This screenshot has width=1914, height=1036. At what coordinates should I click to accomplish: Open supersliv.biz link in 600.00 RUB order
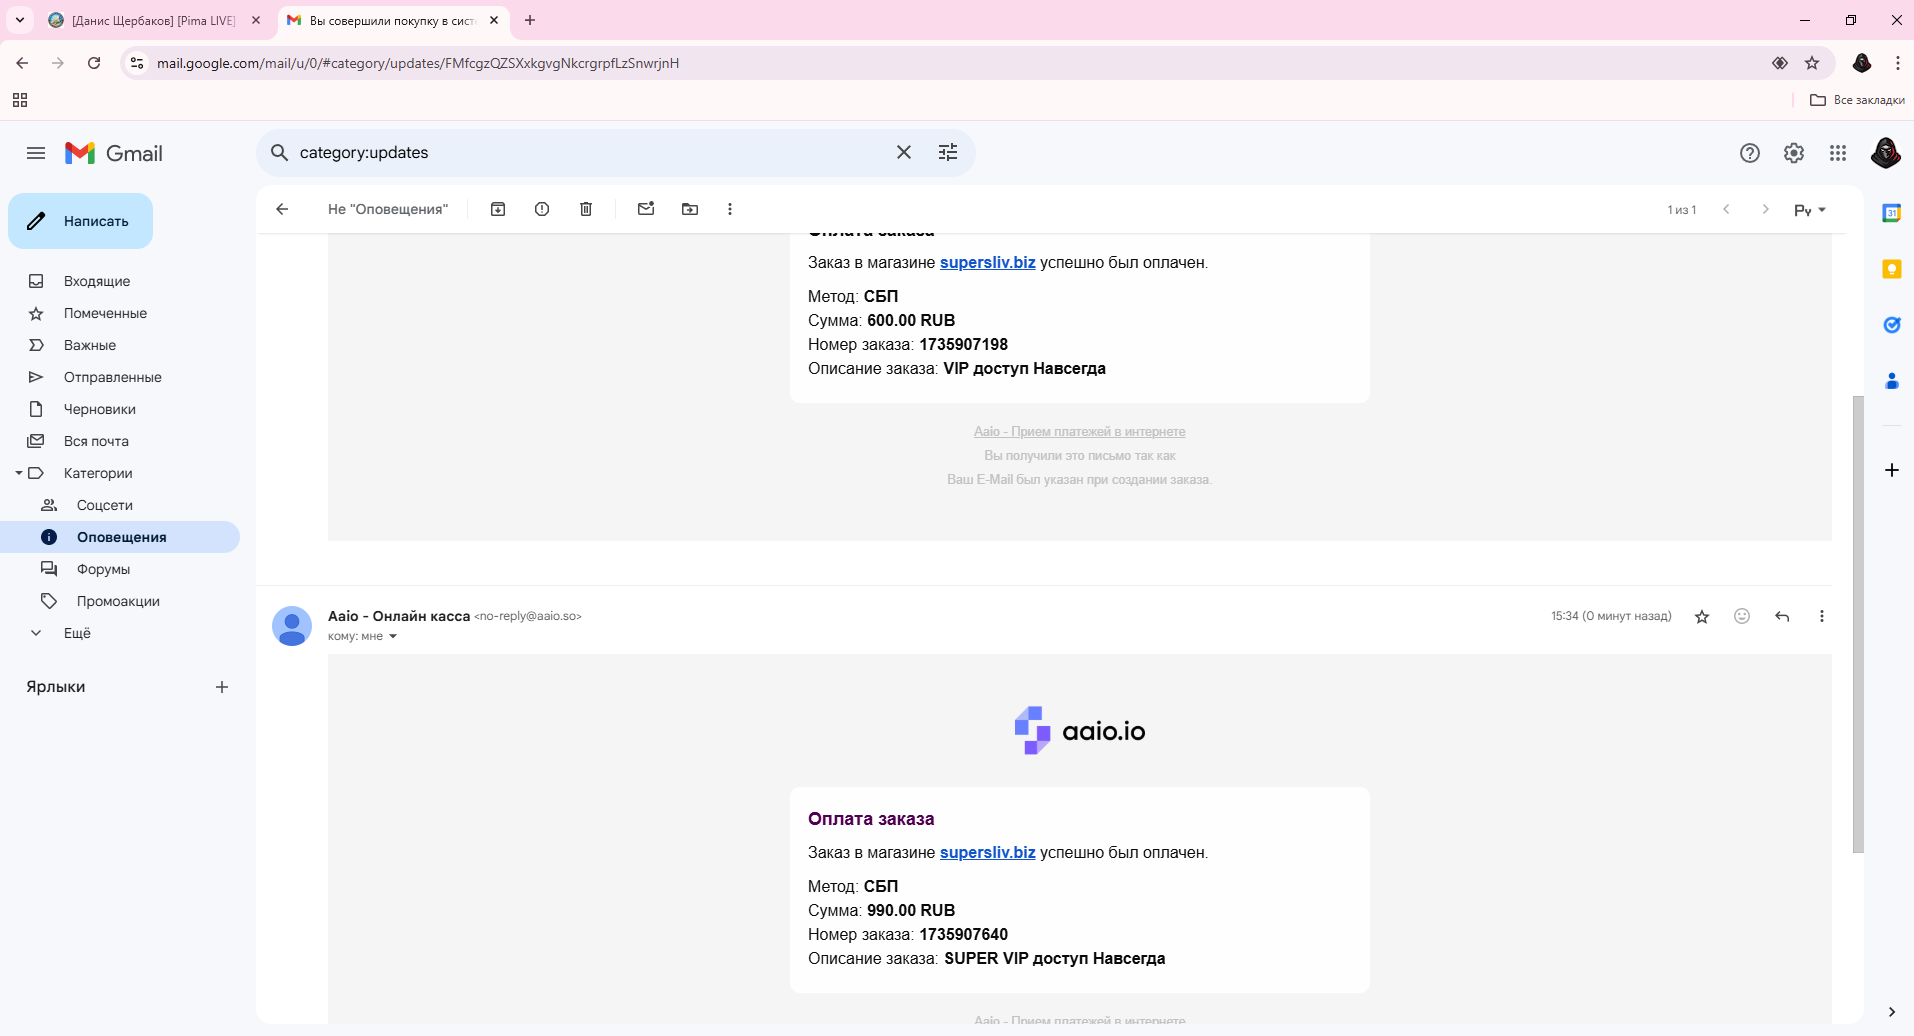point(987,262)
